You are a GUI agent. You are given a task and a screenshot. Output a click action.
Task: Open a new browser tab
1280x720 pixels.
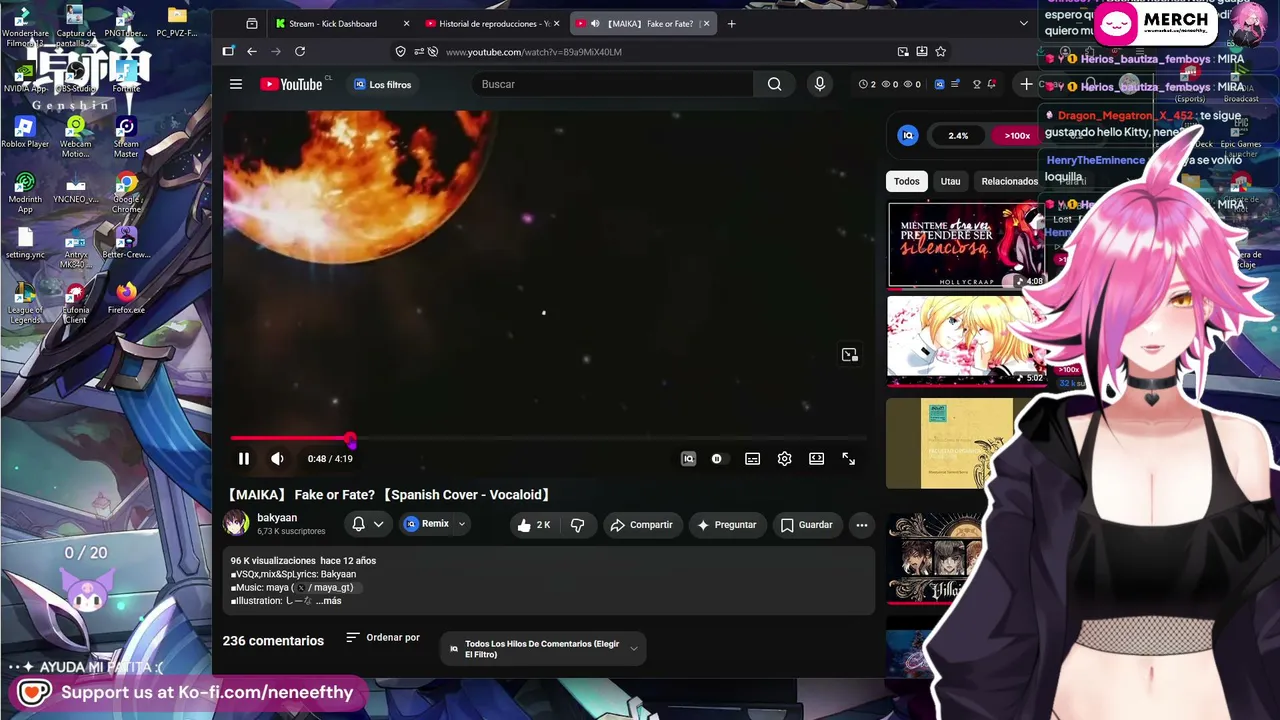click(x=731, y=23)
